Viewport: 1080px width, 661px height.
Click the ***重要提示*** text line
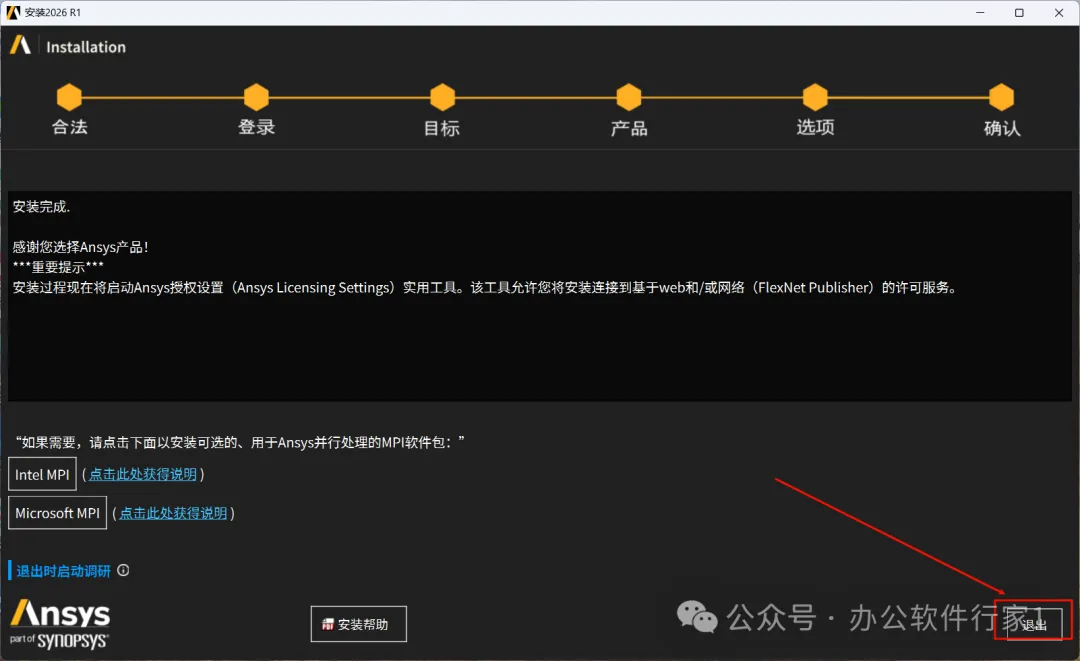pyautogui.click(x=58, y=267)
